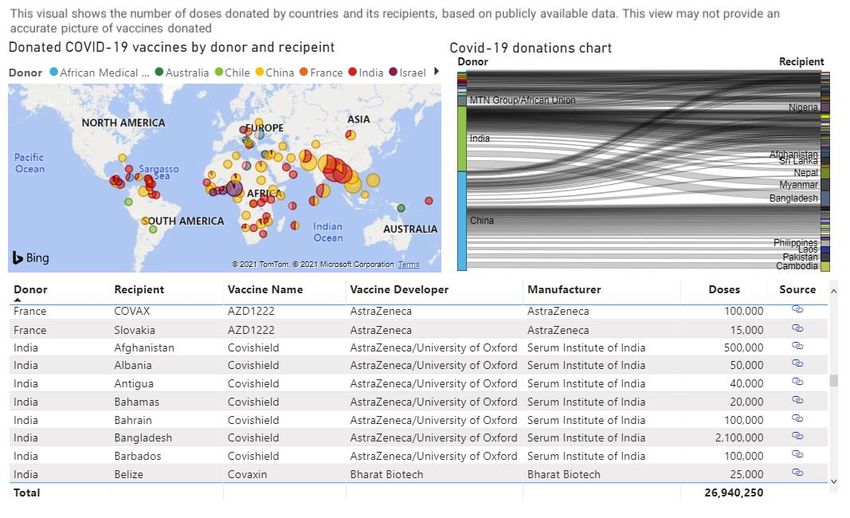
Task: Open source link for India Afghanistan row
Action: click(x=797, y=346)
